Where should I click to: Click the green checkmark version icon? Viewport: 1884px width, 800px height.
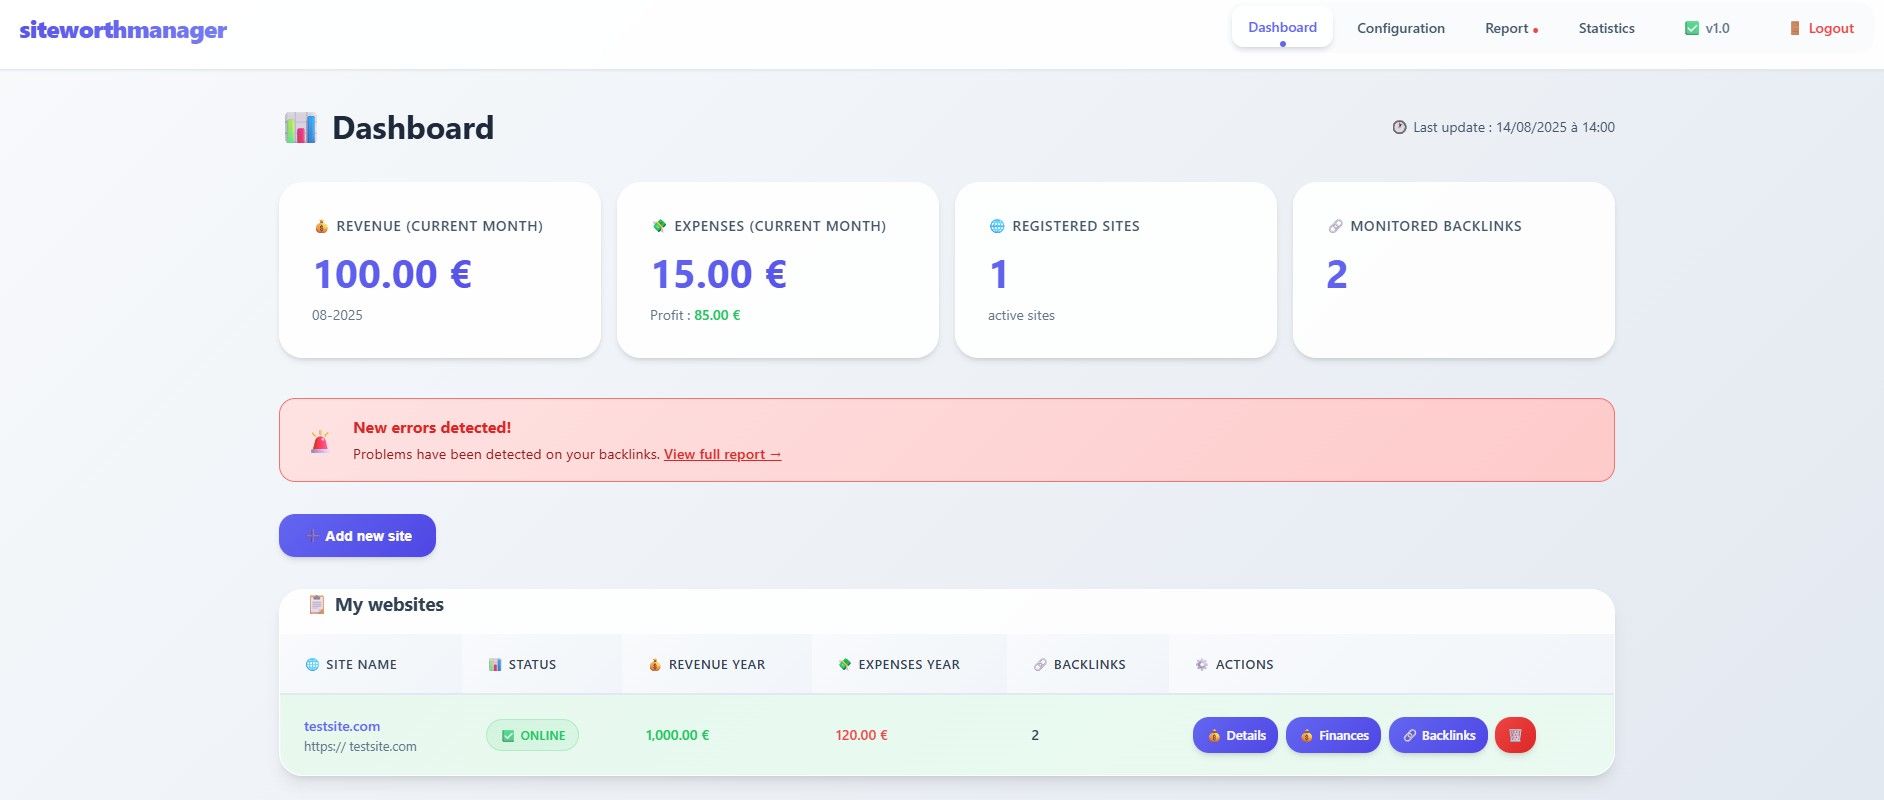coord(1692,28)
